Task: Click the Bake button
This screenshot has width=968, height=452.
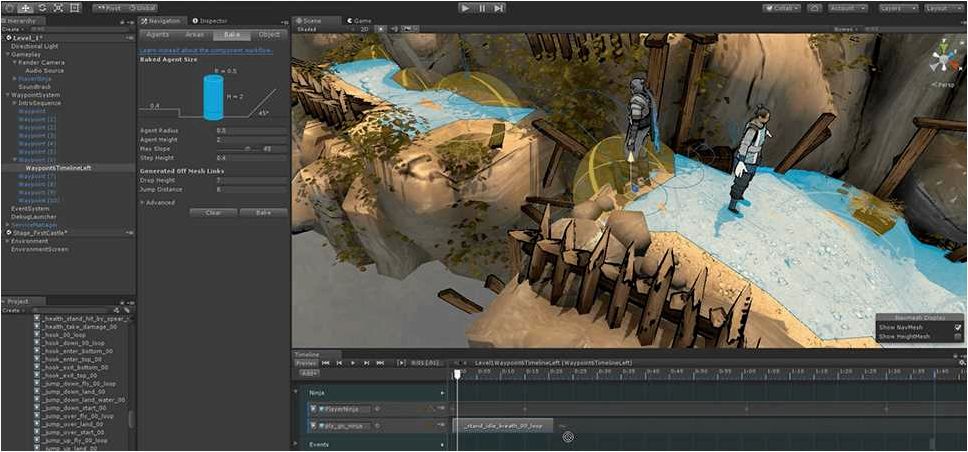Action: pyautogui.click(x=264, y=212)
